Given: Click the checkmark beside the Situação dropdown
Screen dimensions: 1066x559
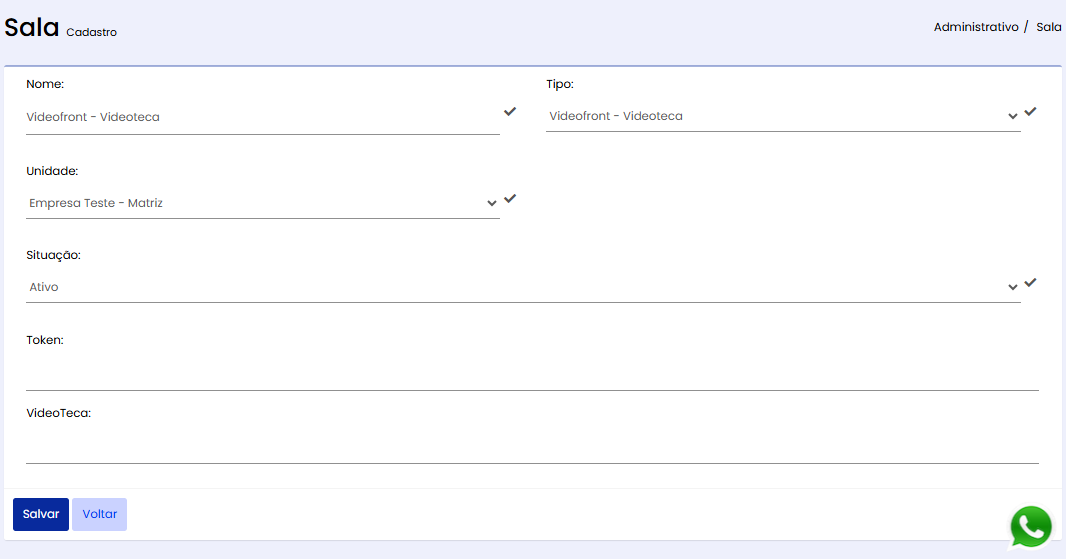Looking at the screenshot, I should click(x=1031, y=282).
